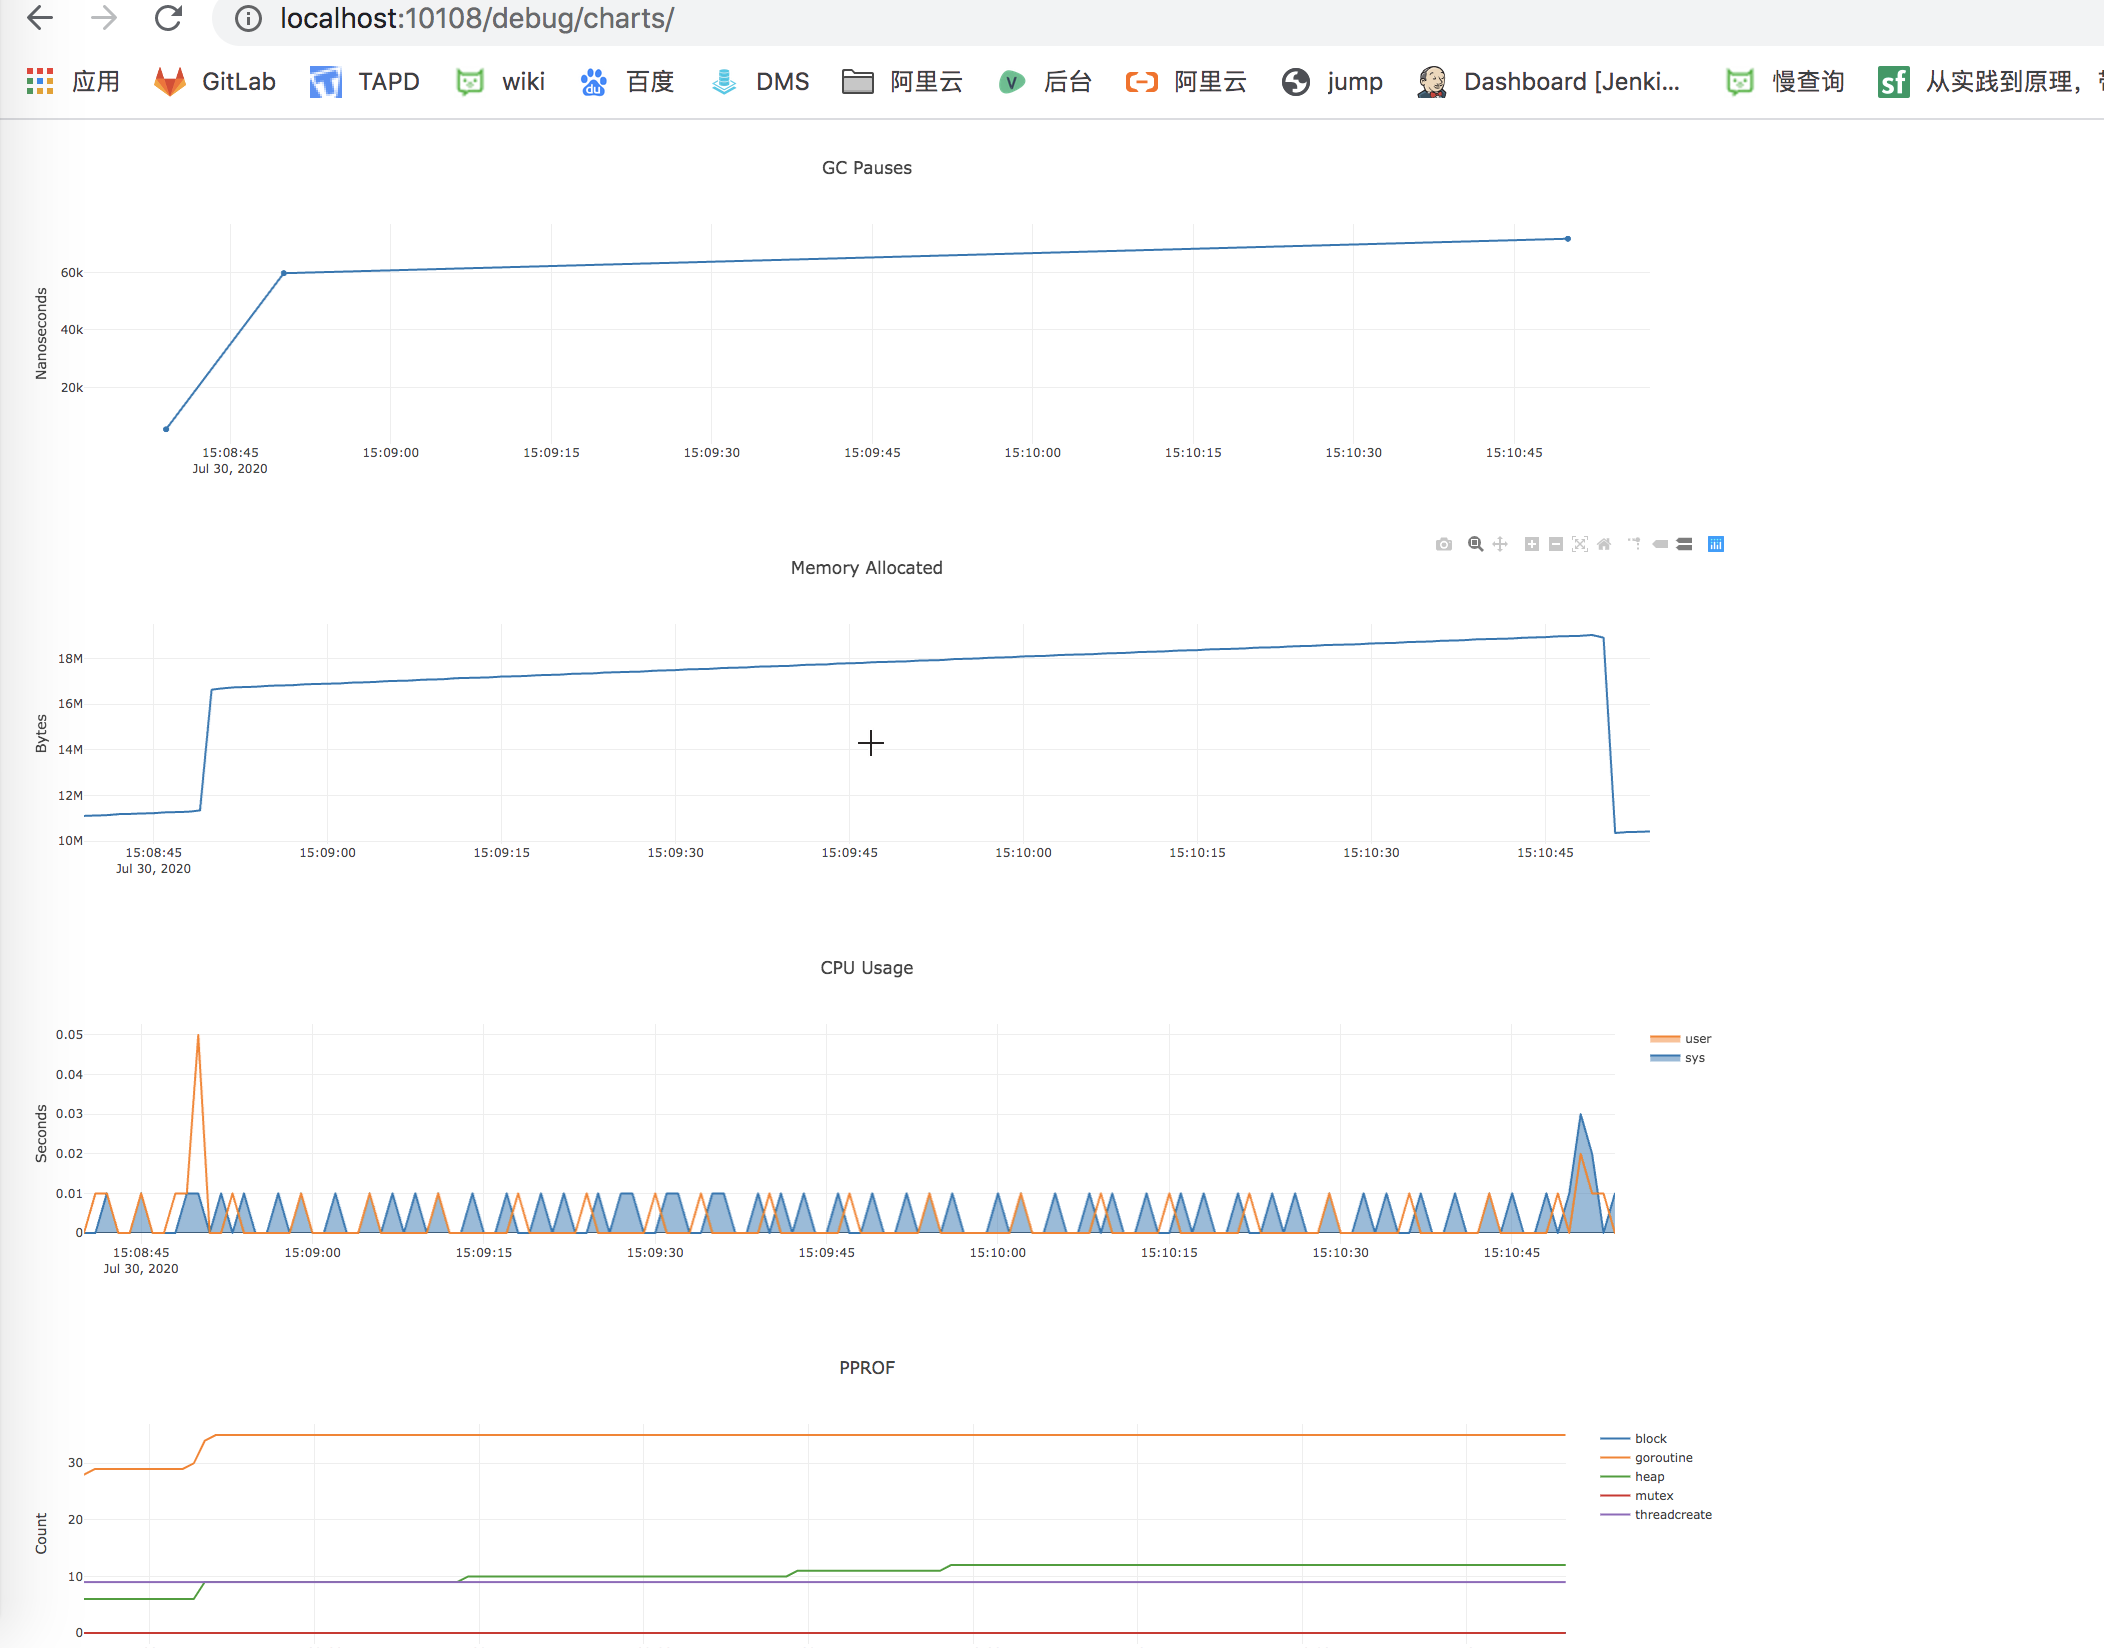Viewport: 2104px width, 1648px height.
Task: Click the Reset axes home icon
Action: [1604, 544]
